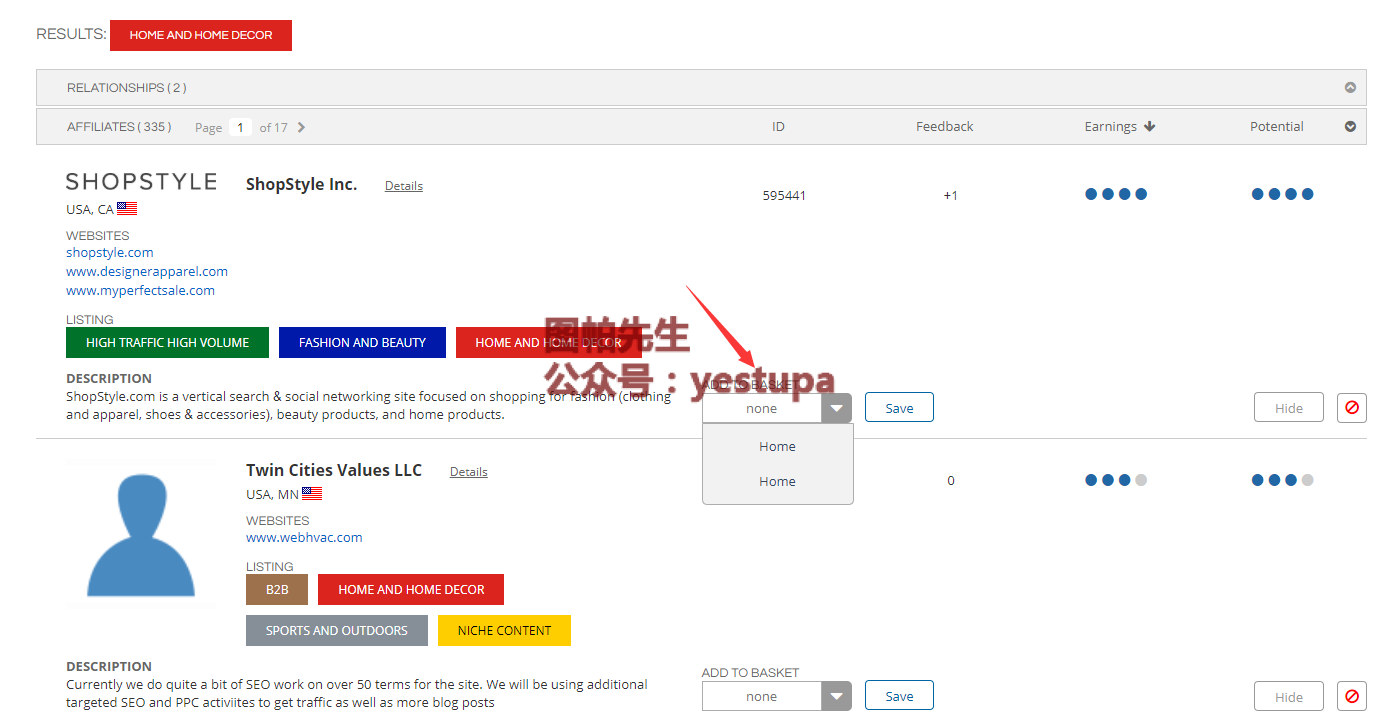Save Twin Cities Values basket selection

pos(899,696)
